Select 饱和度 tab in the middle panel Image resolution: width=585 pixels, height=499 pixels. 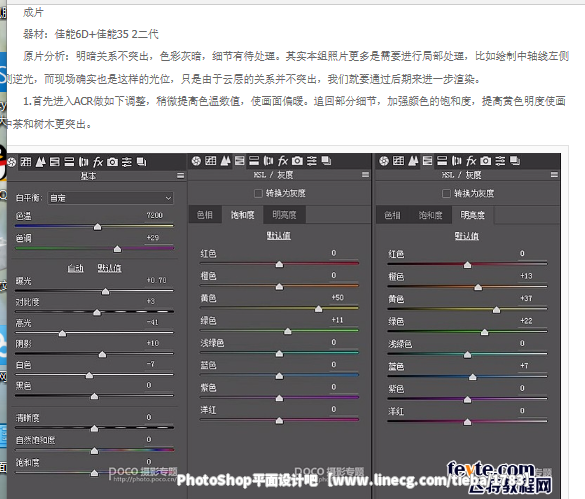[x=243, y=215]
